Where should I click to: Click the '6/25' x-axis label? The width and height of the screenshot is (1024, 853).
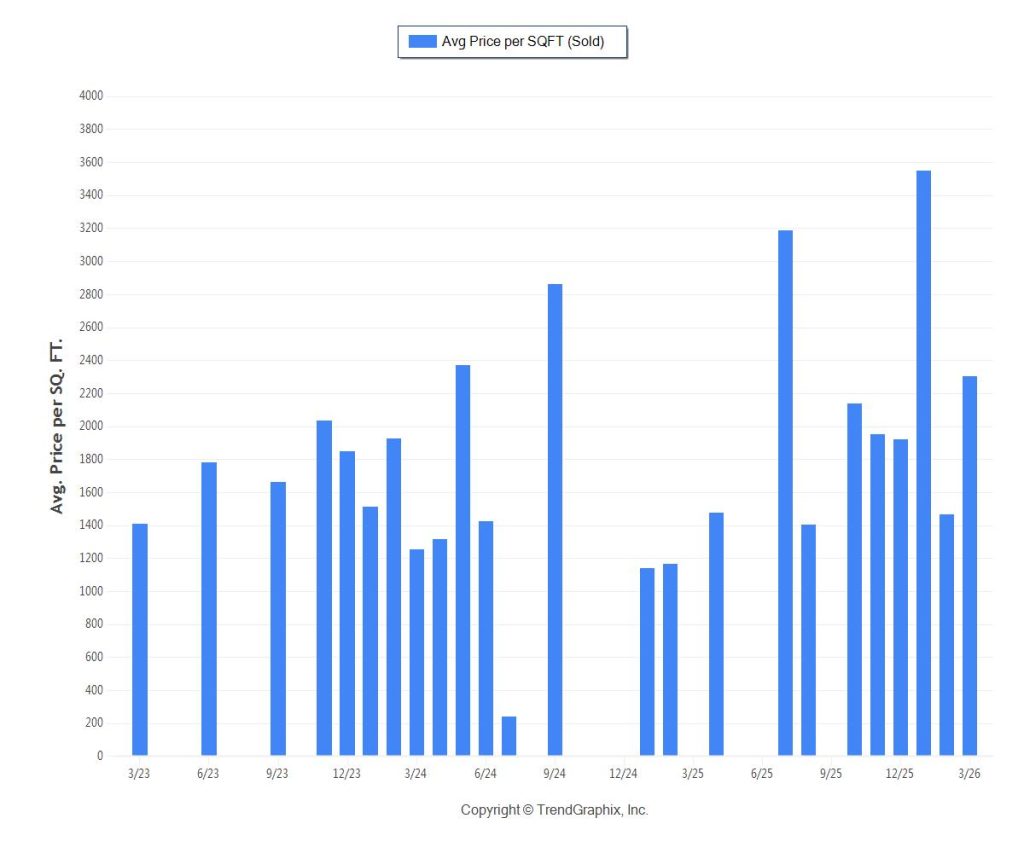coord(761,773)
